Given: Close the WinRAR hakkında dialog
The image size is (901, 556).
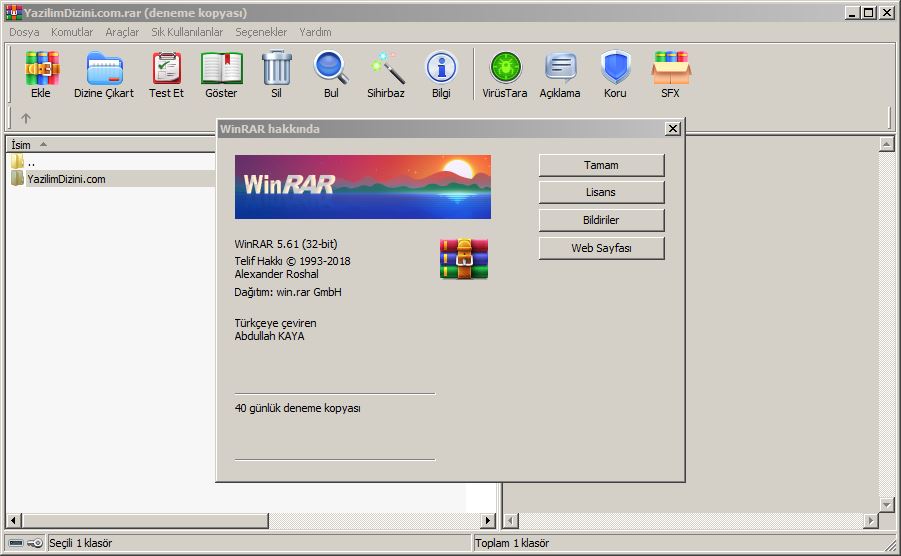Looking at the screenshot, I should 673,129.
